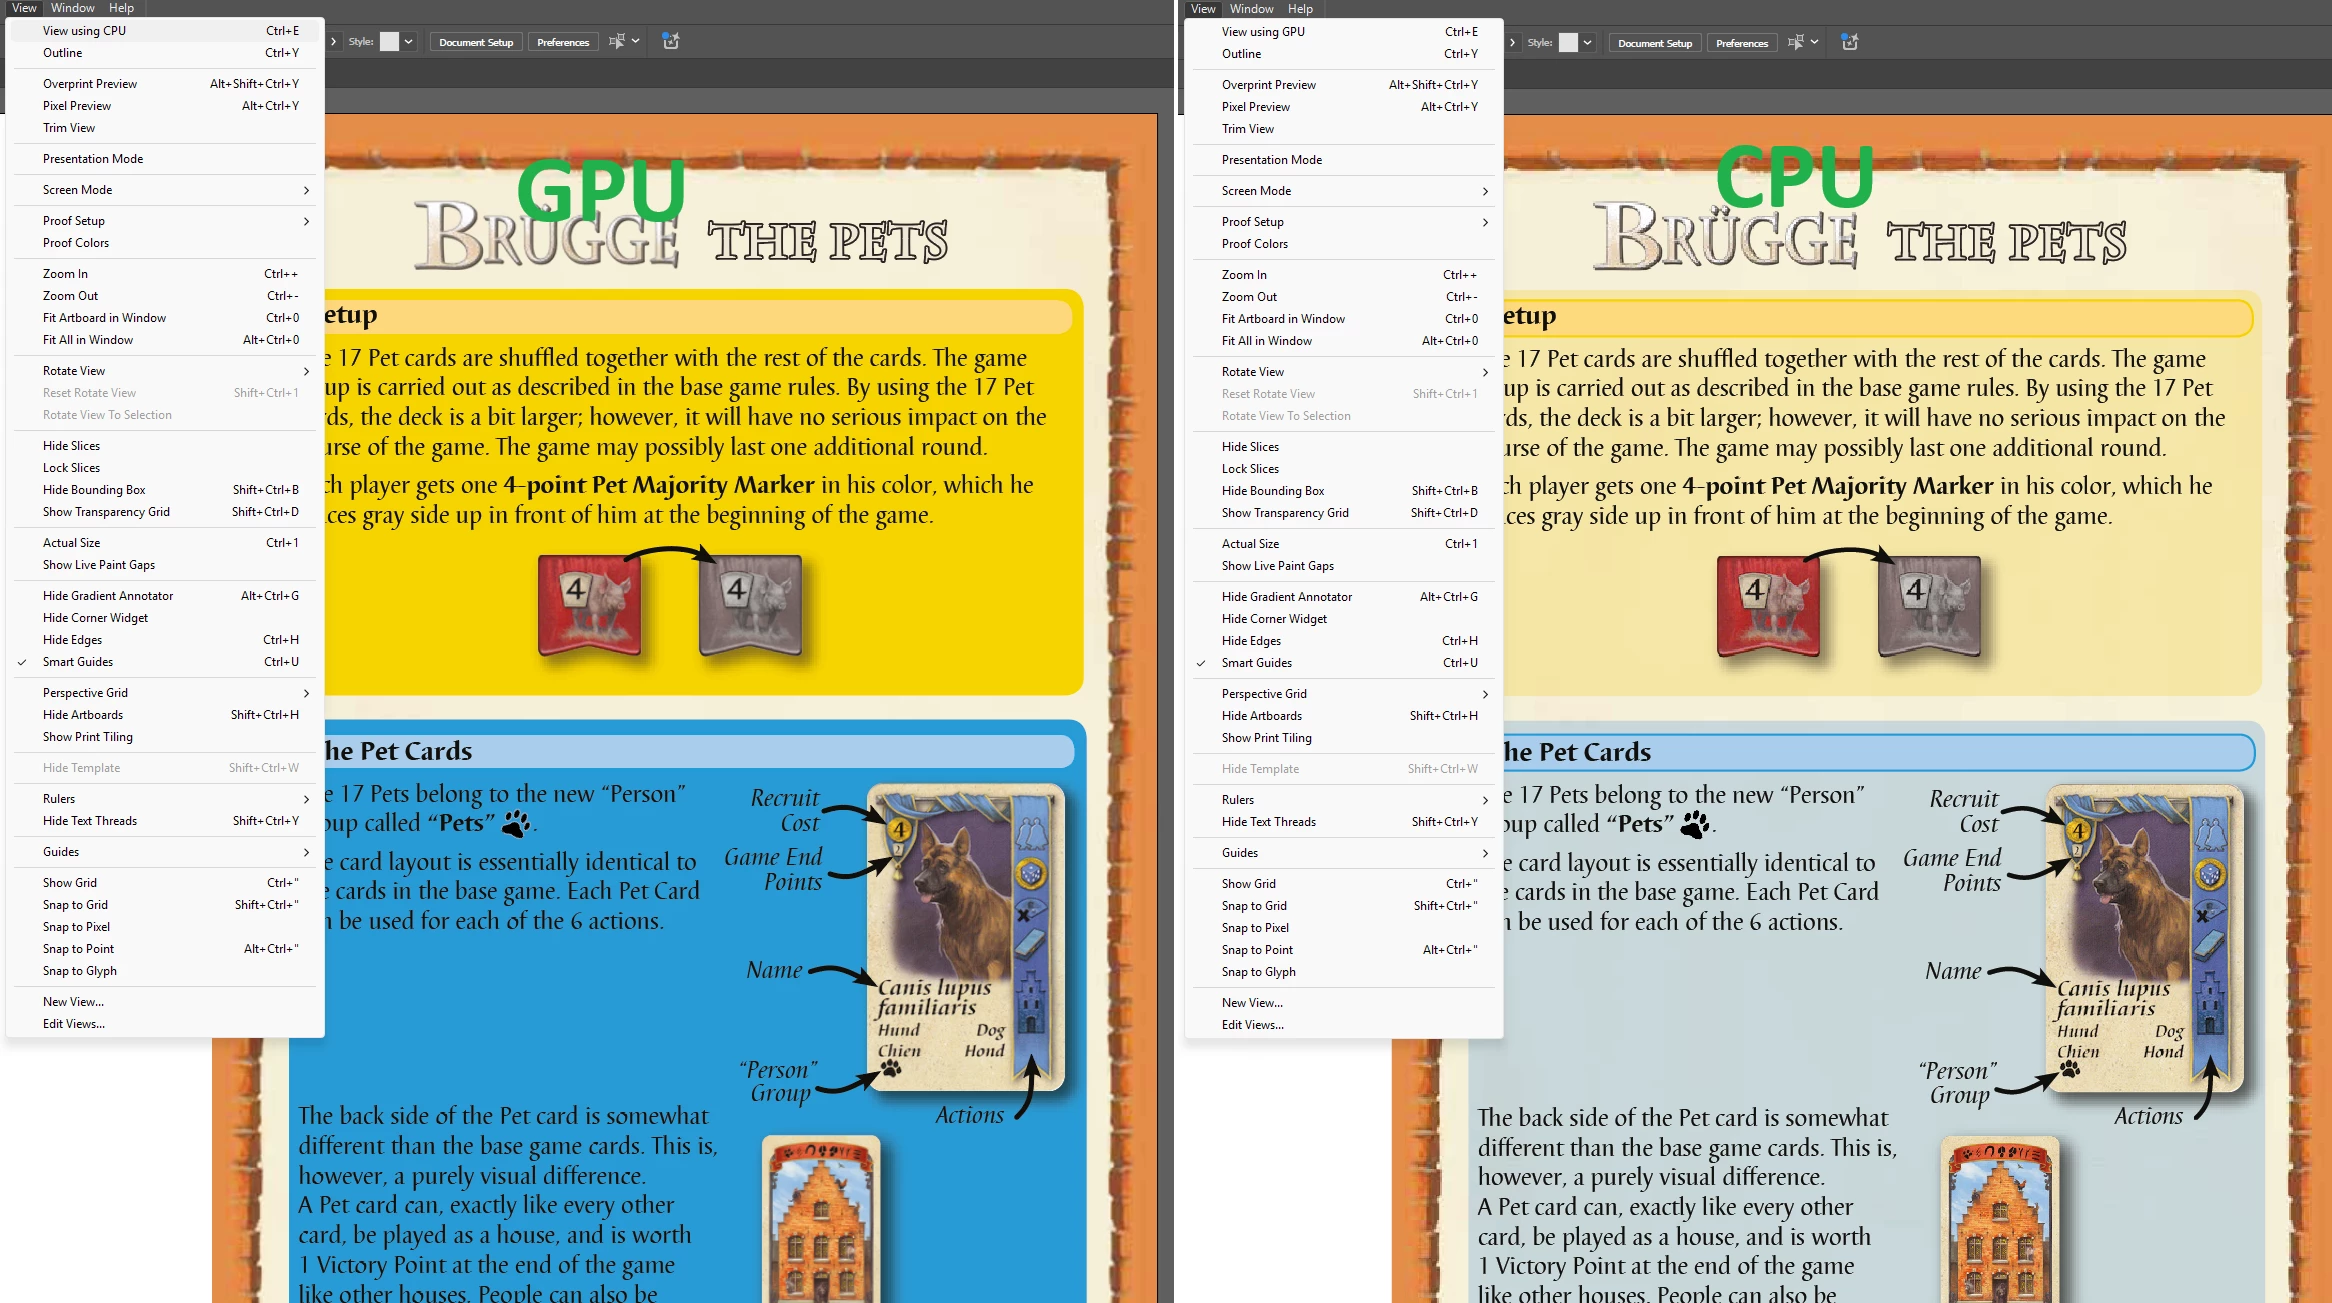Uncheck Smart Guides in the right View menu
Image resolution: width=2332 pixels, height=1303 pixels.
tap(1257, 662)
